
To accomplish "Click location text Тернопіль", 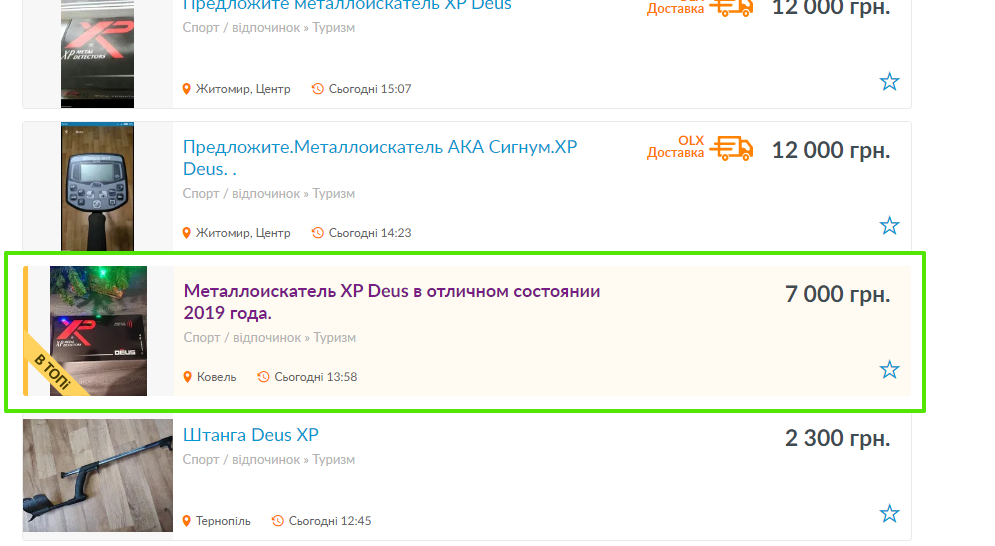I will point(223,521).
